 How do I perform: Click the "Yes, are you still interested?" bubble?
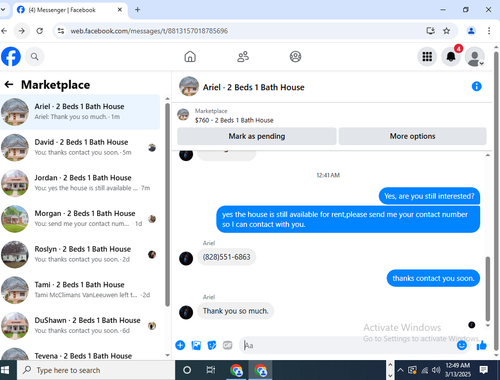(429, 196)
